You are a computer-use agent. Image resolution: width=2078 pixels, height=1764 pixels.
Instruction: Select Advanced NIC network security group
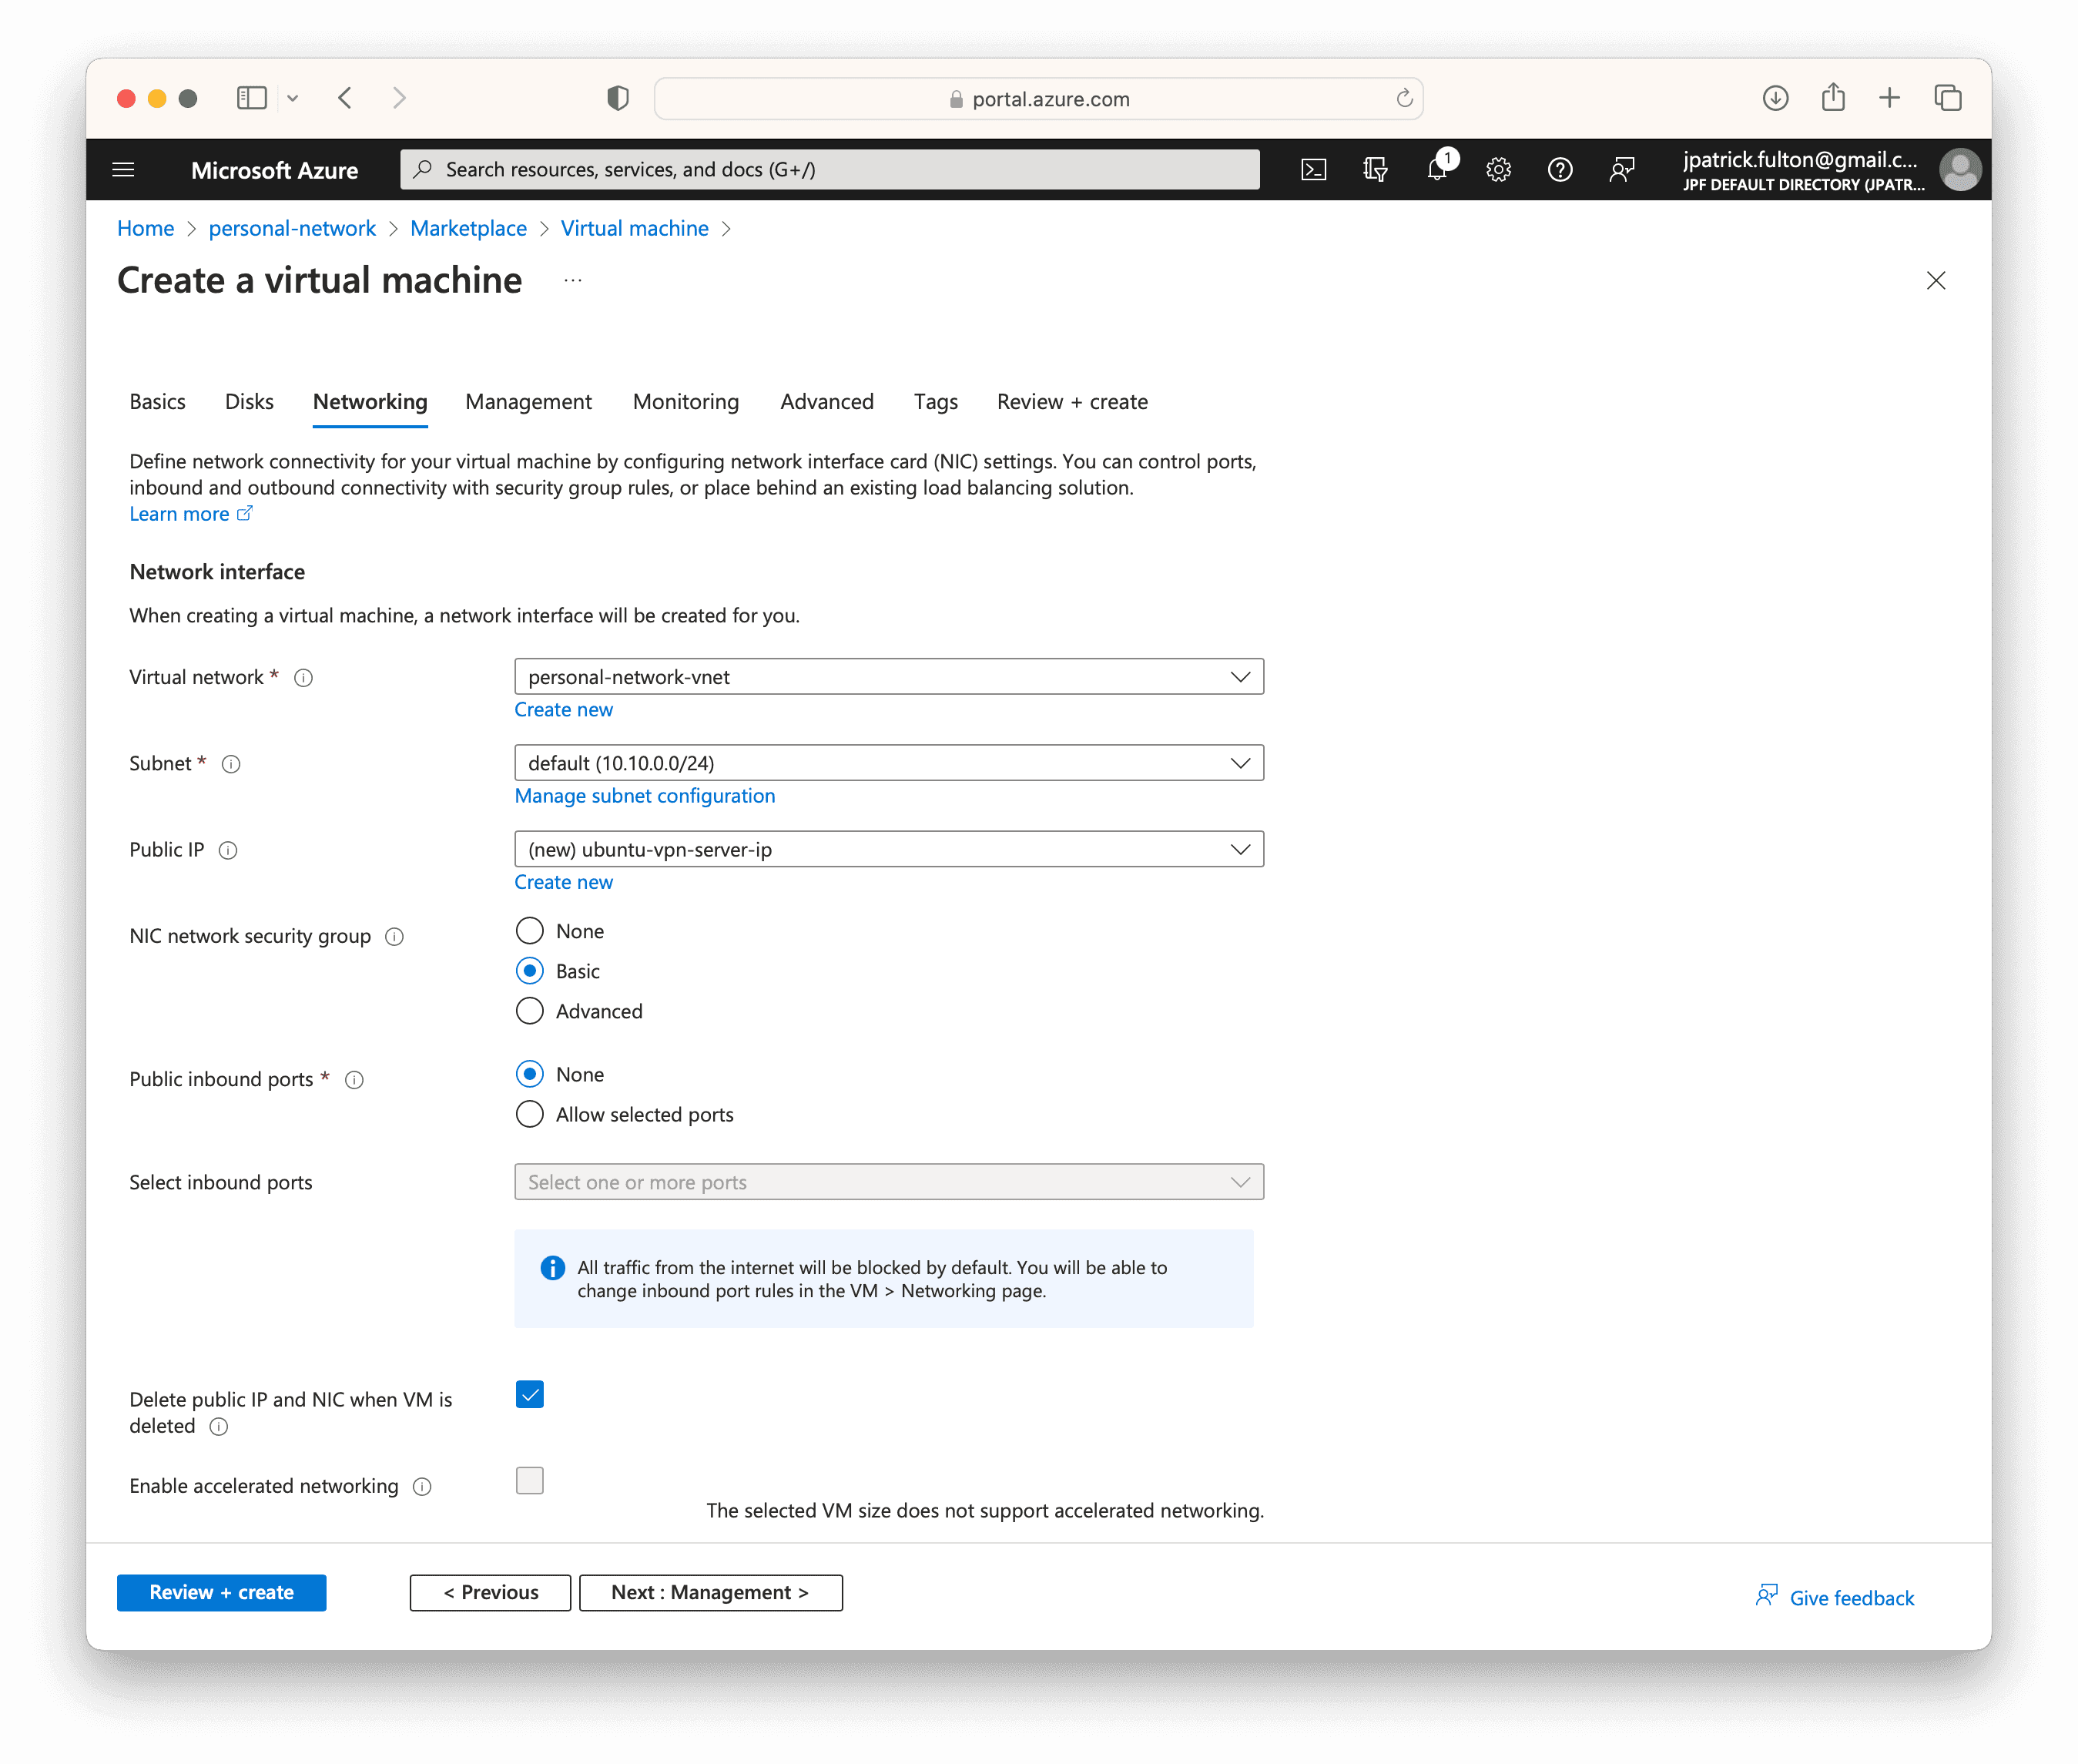coord(529,1011)
